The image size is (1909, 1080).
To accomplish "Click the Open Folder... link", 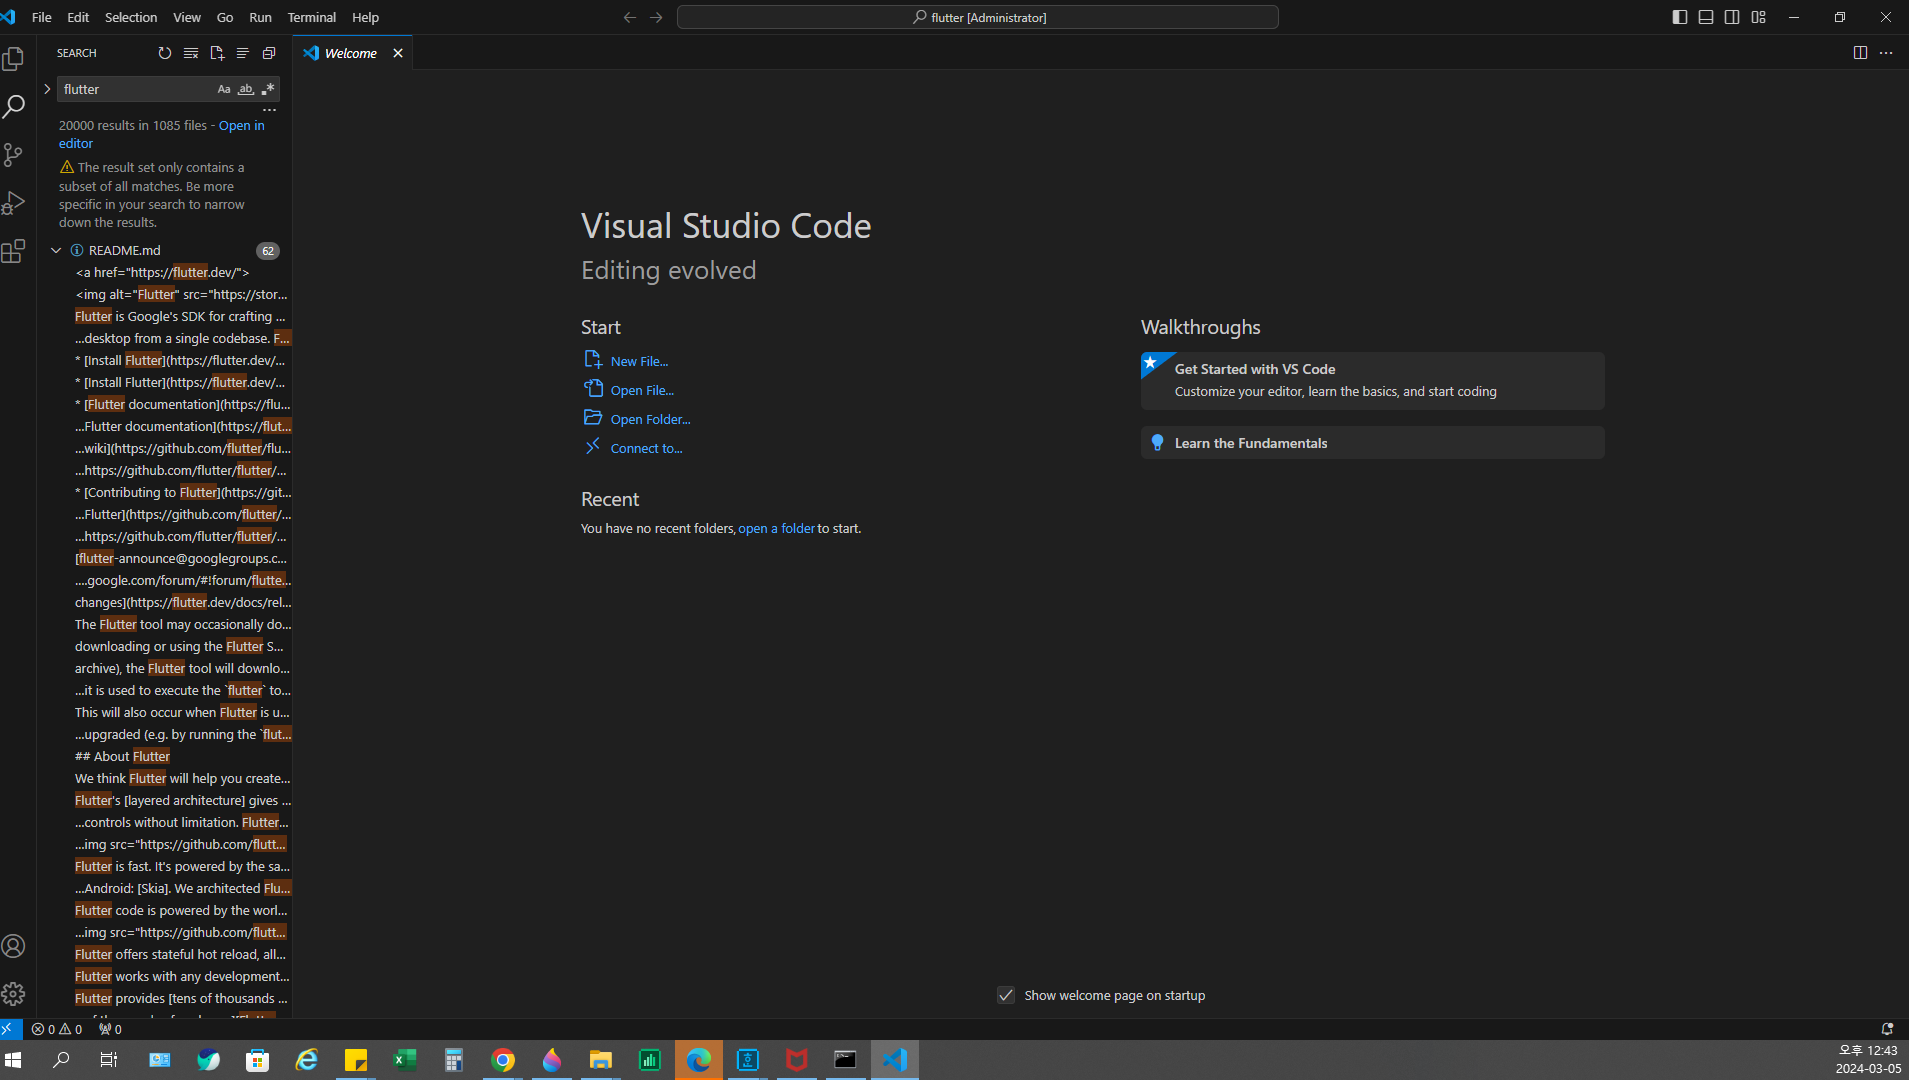I will (651, 419).
